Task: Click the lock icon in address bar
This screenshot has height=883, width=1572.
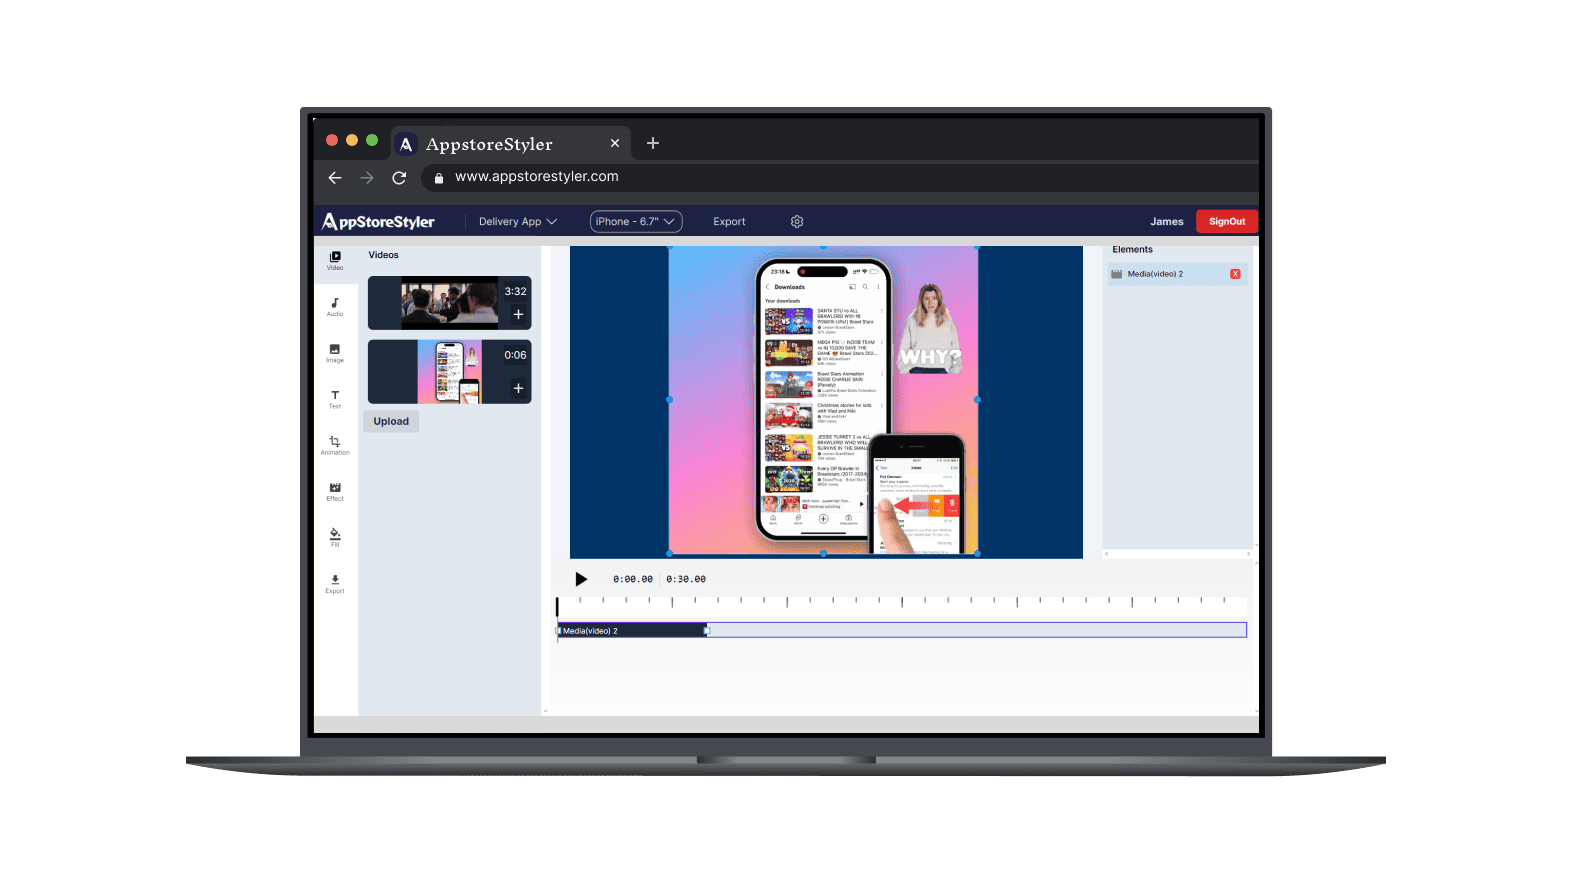Action: coord(438,178)
